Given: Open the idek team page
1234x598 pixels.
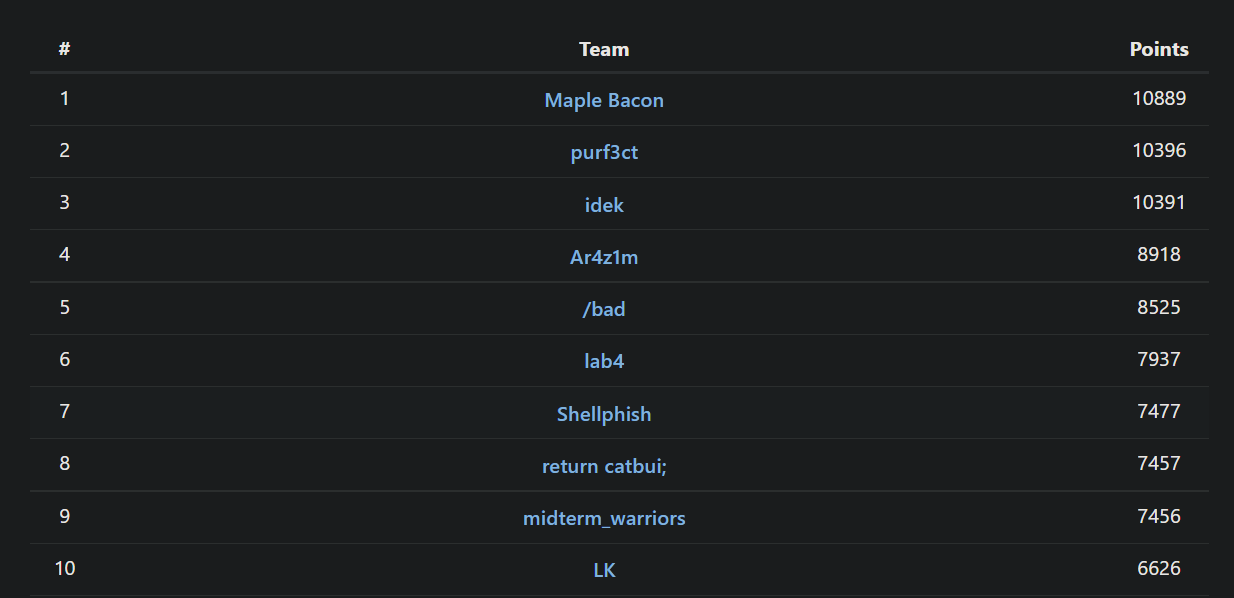Looking at the screenshot, I should (604, 204).
